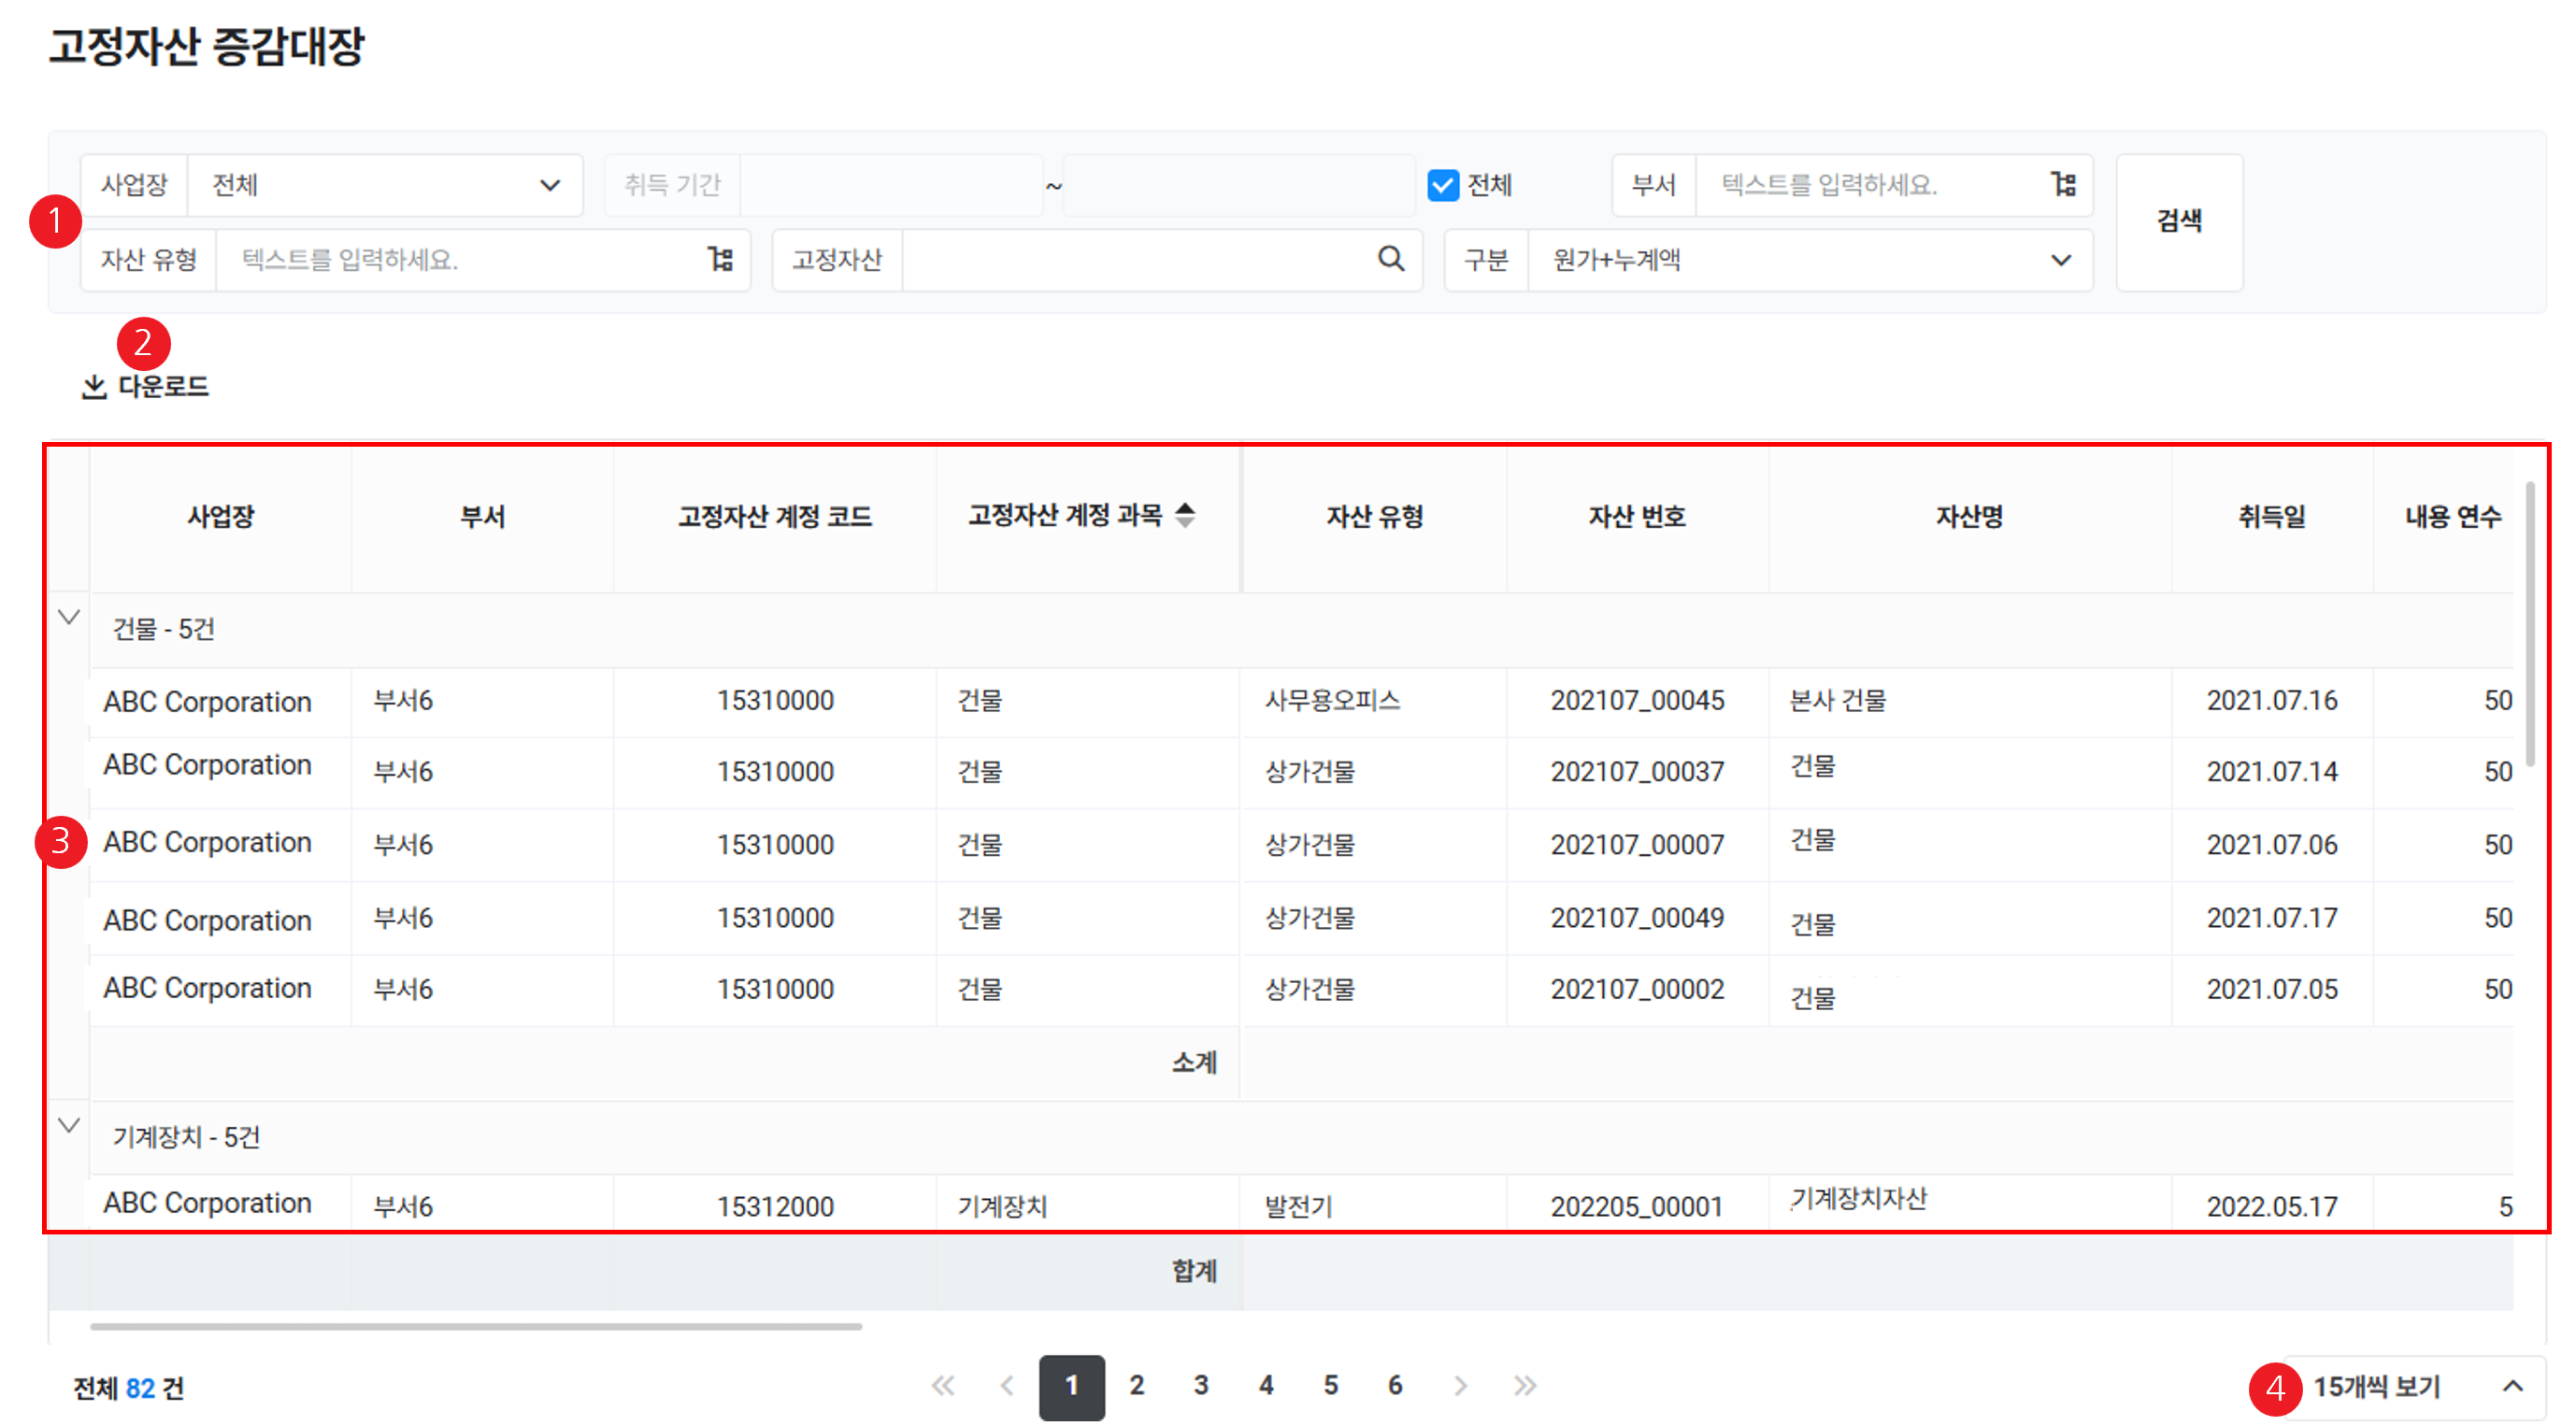Uncheck the 전체 acquisition period checkbox
The height and width of the screenshot is (1426, 2576).
[x=1443, y=185]
